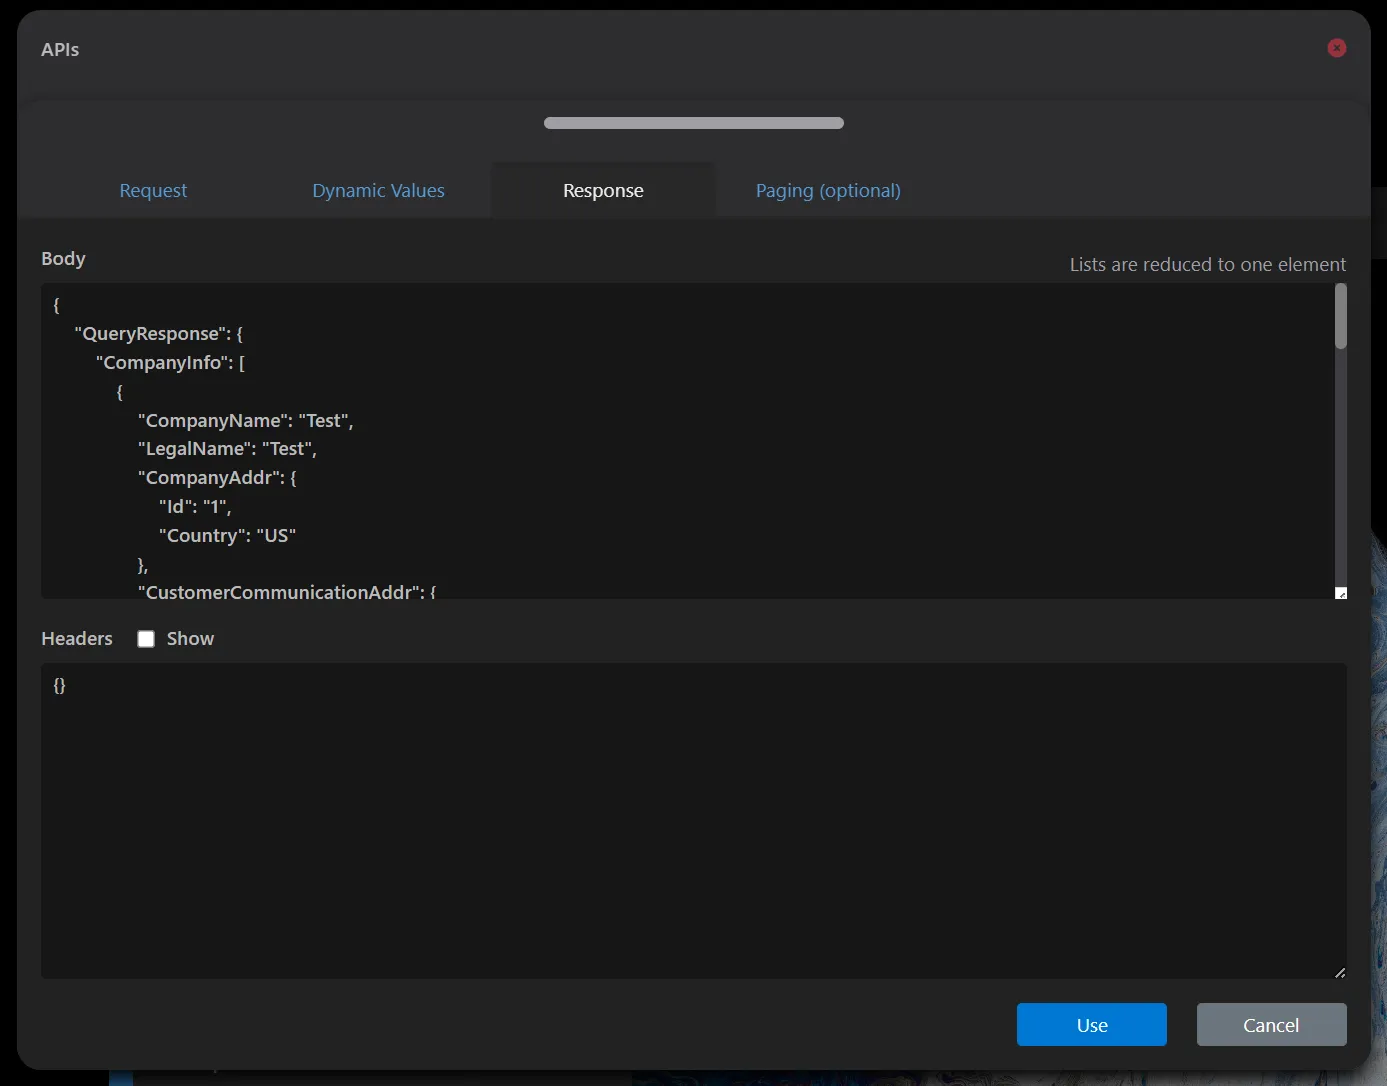Click the "Lists are reduced to one element" note

point(1208,264)
